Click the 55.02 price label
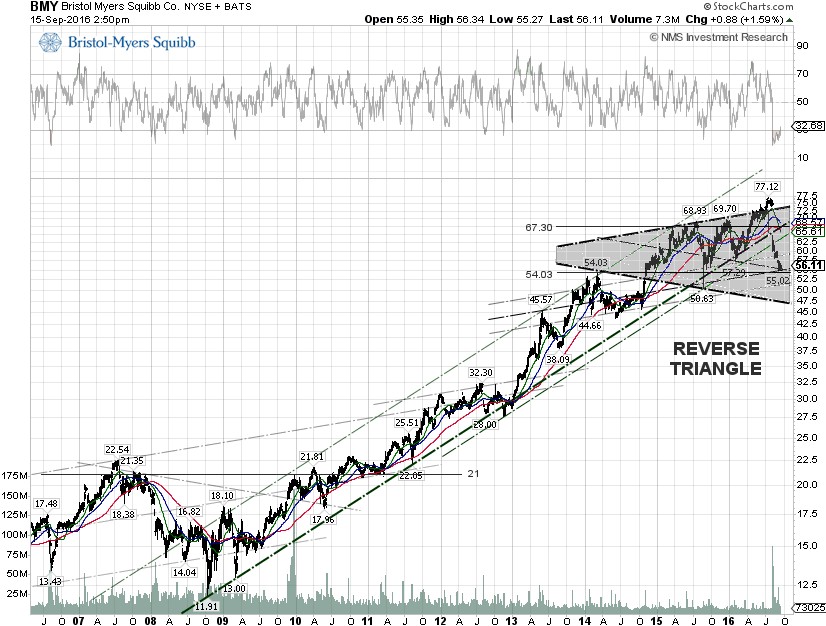 pyautogui.click(x=778, y=281)
